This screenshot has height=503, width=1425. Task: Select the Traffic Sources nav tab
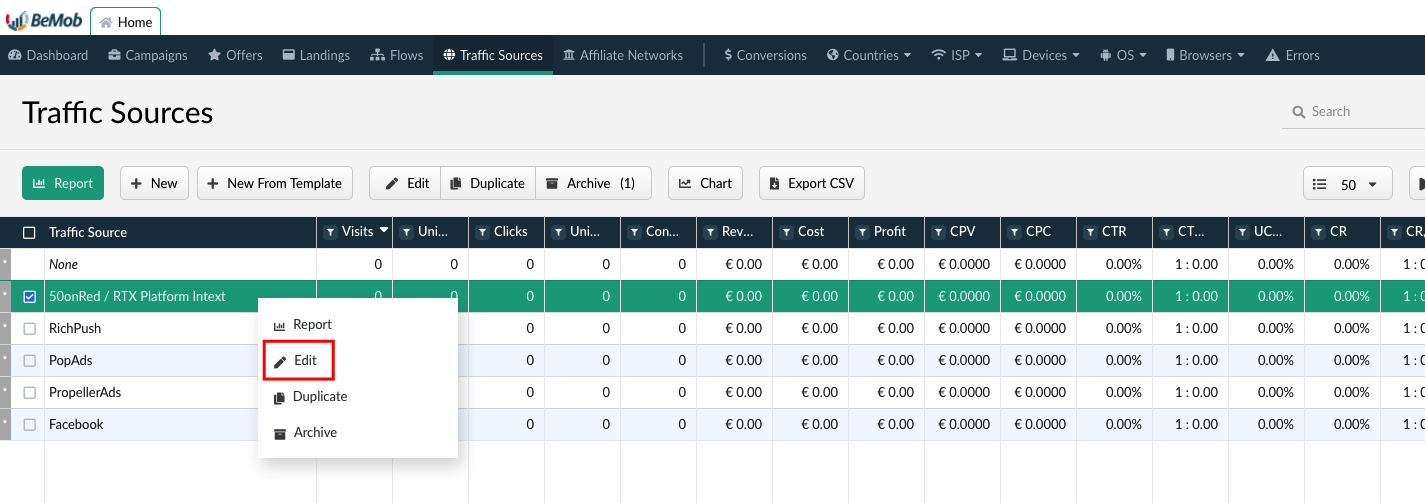click(x=493, y=55)
